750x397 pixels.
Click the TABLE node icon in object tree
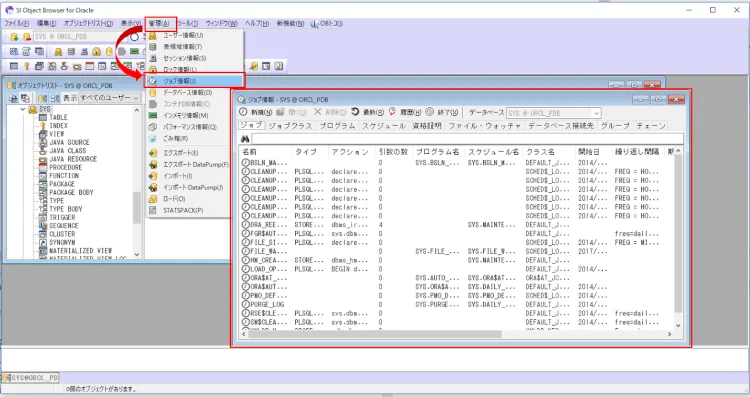point(43,117)
